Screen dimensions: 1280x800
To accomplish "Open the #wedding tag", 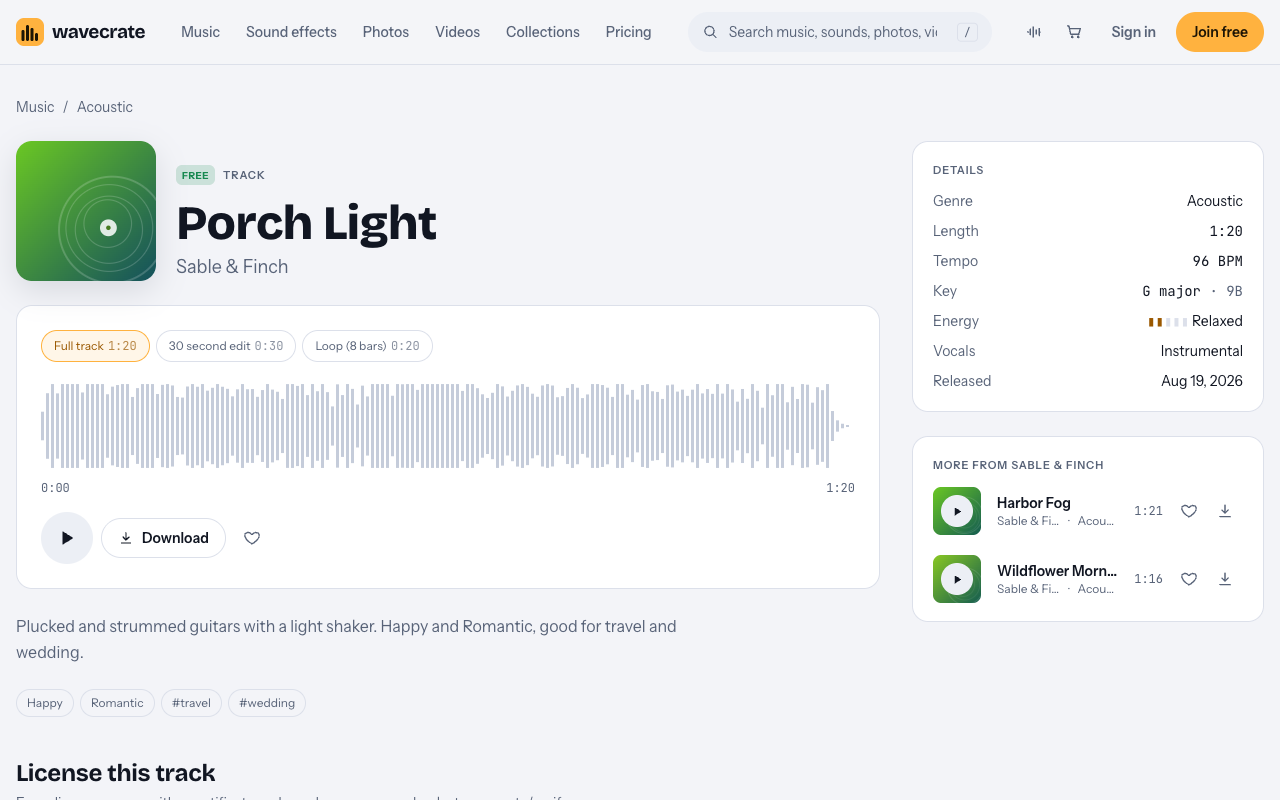I will (267, 703).
